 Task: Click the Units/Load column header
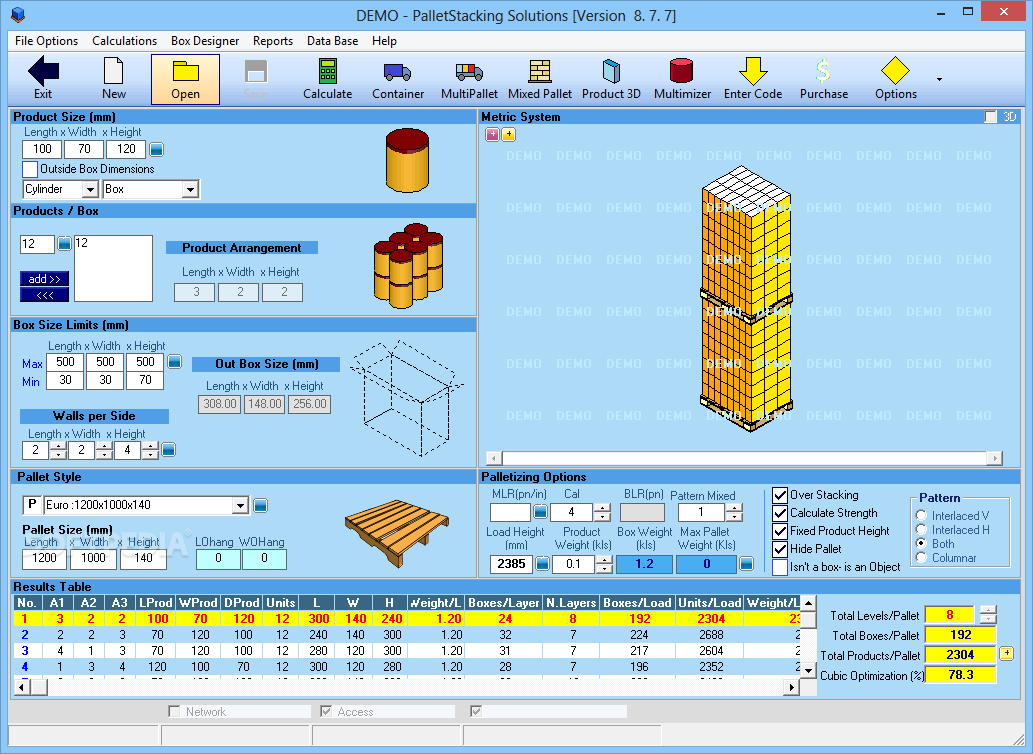[710, 603]
